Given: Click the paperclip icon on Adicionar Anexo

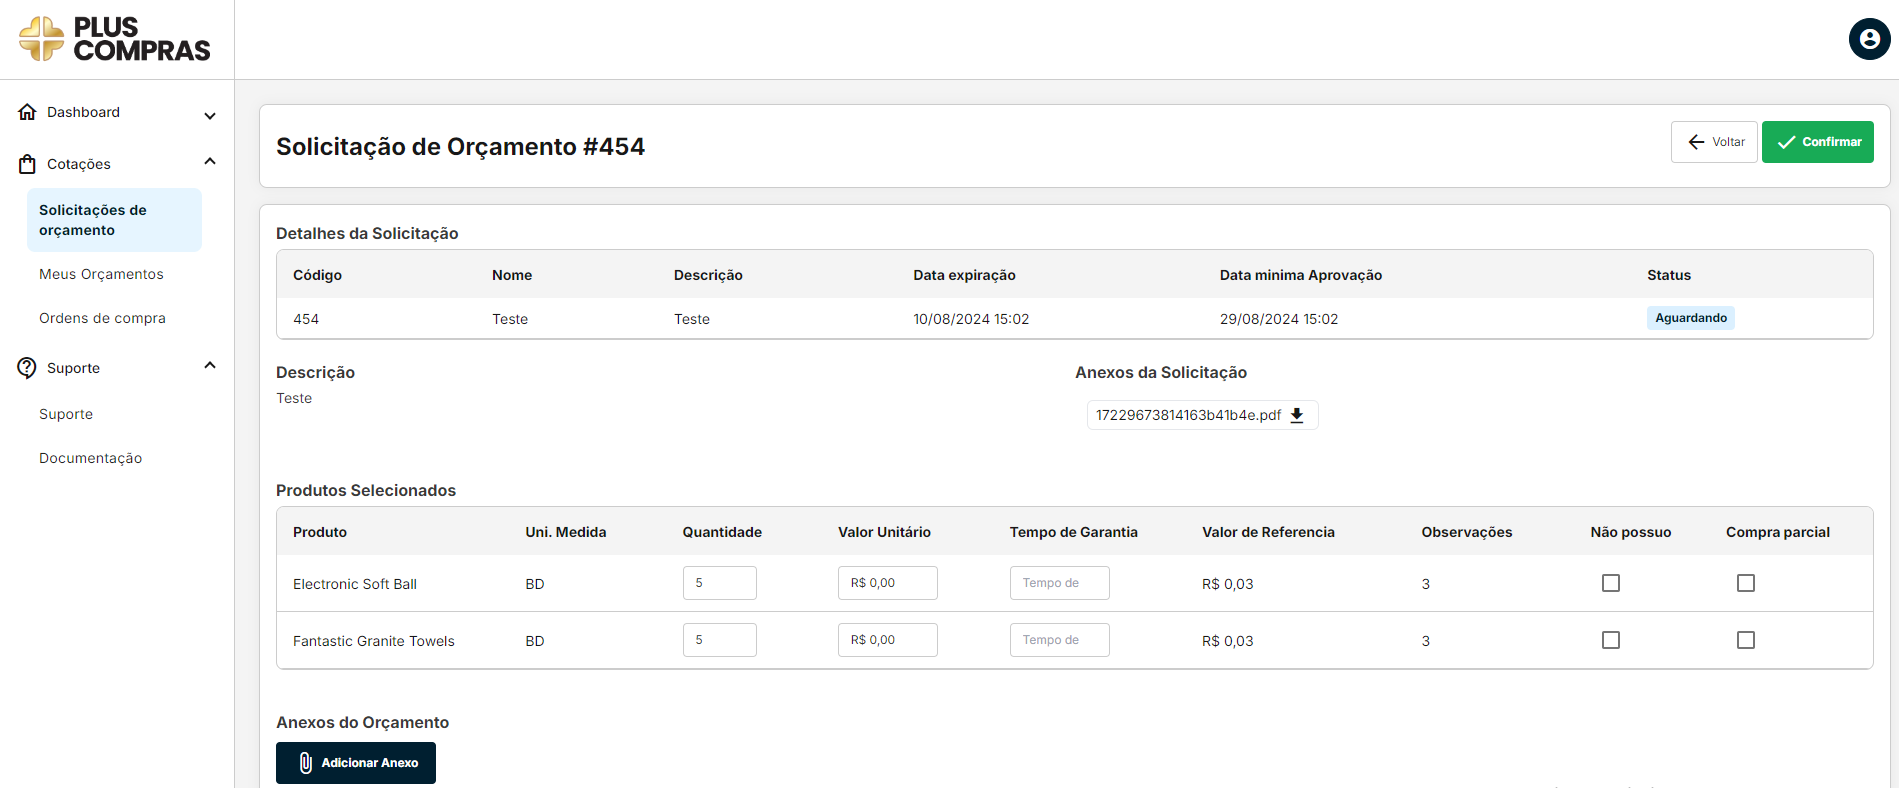Looking at the screenshot, I should click(x=306, y=763).
